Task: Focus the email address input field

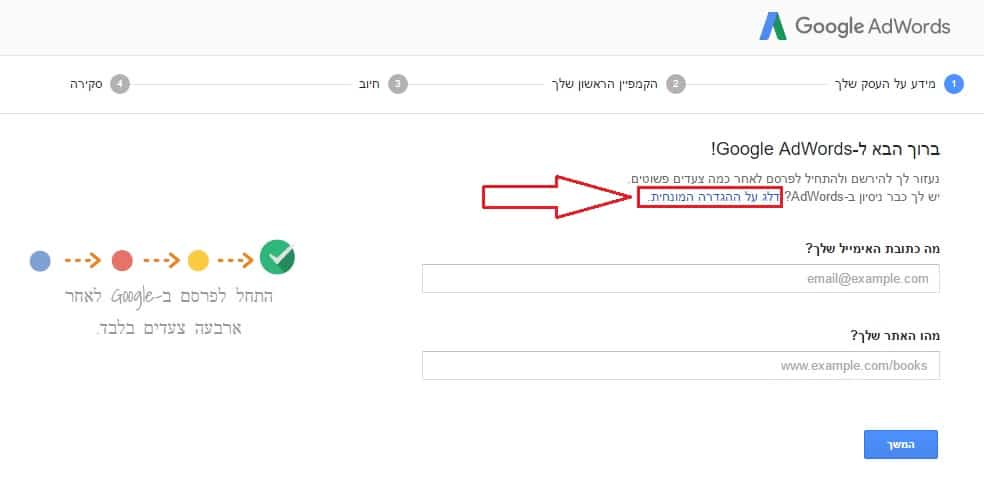Action: tap(681, 279)
